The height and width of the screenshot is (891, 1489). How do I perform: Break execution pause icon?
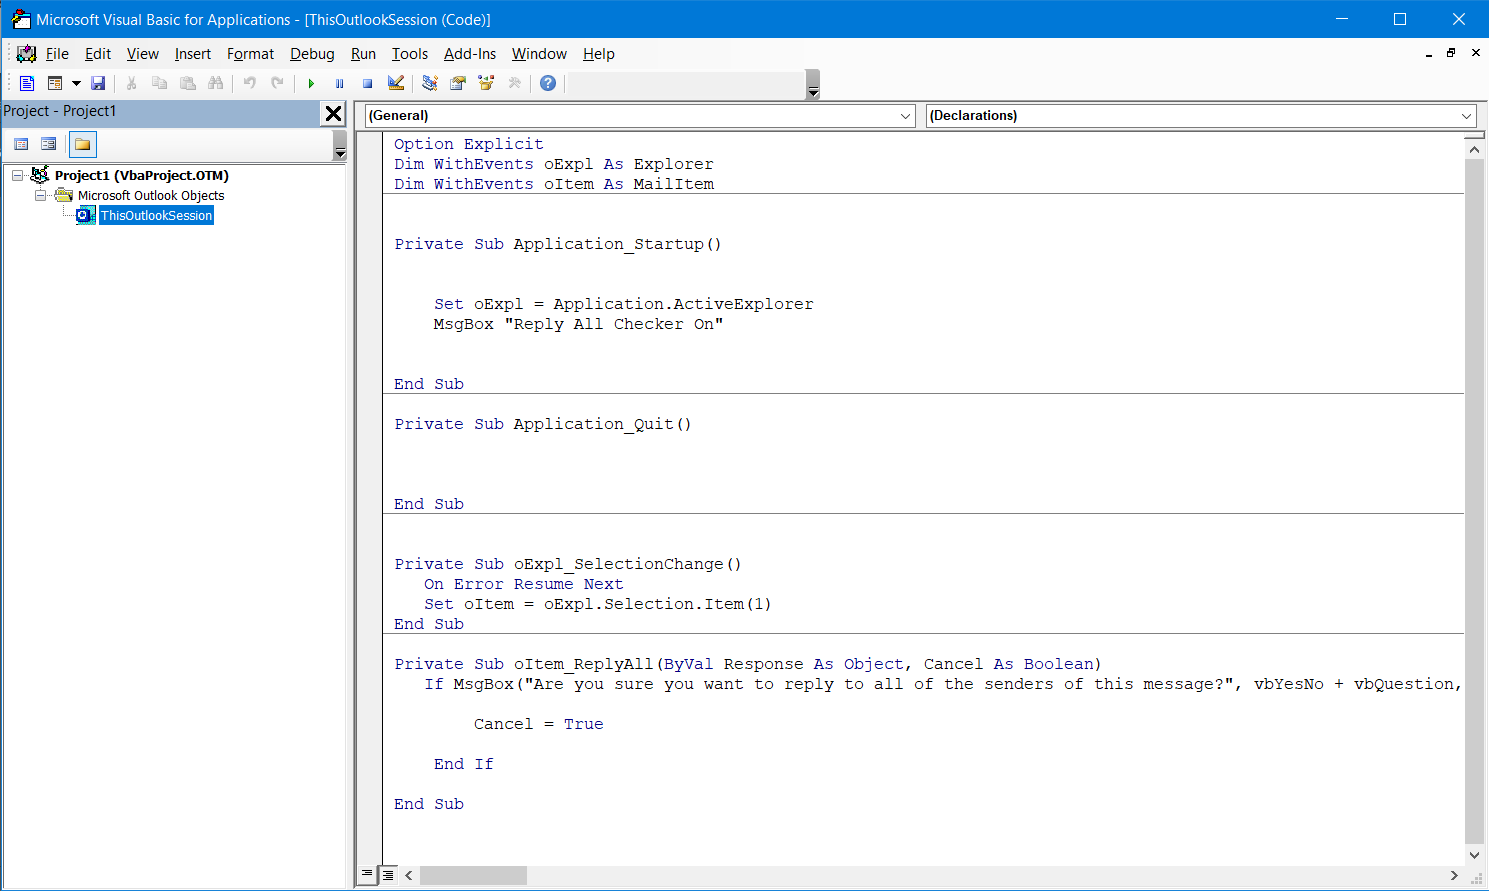(339, 83)
